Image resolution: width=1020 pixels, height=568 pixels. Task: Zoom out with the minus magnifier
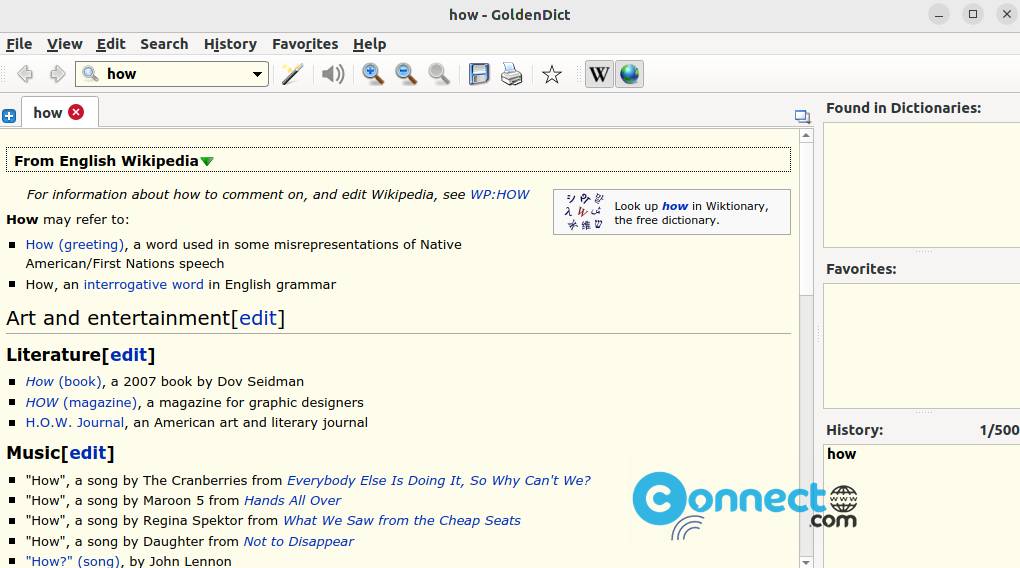coord(406,74)
